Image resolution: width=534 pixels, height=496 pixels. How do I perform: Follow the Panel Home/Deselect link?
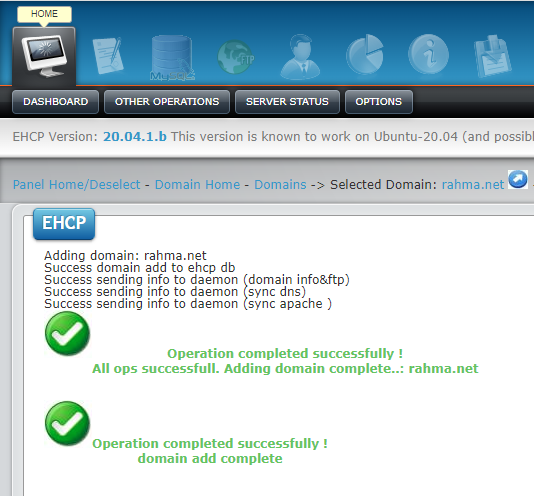coord(76,185)
